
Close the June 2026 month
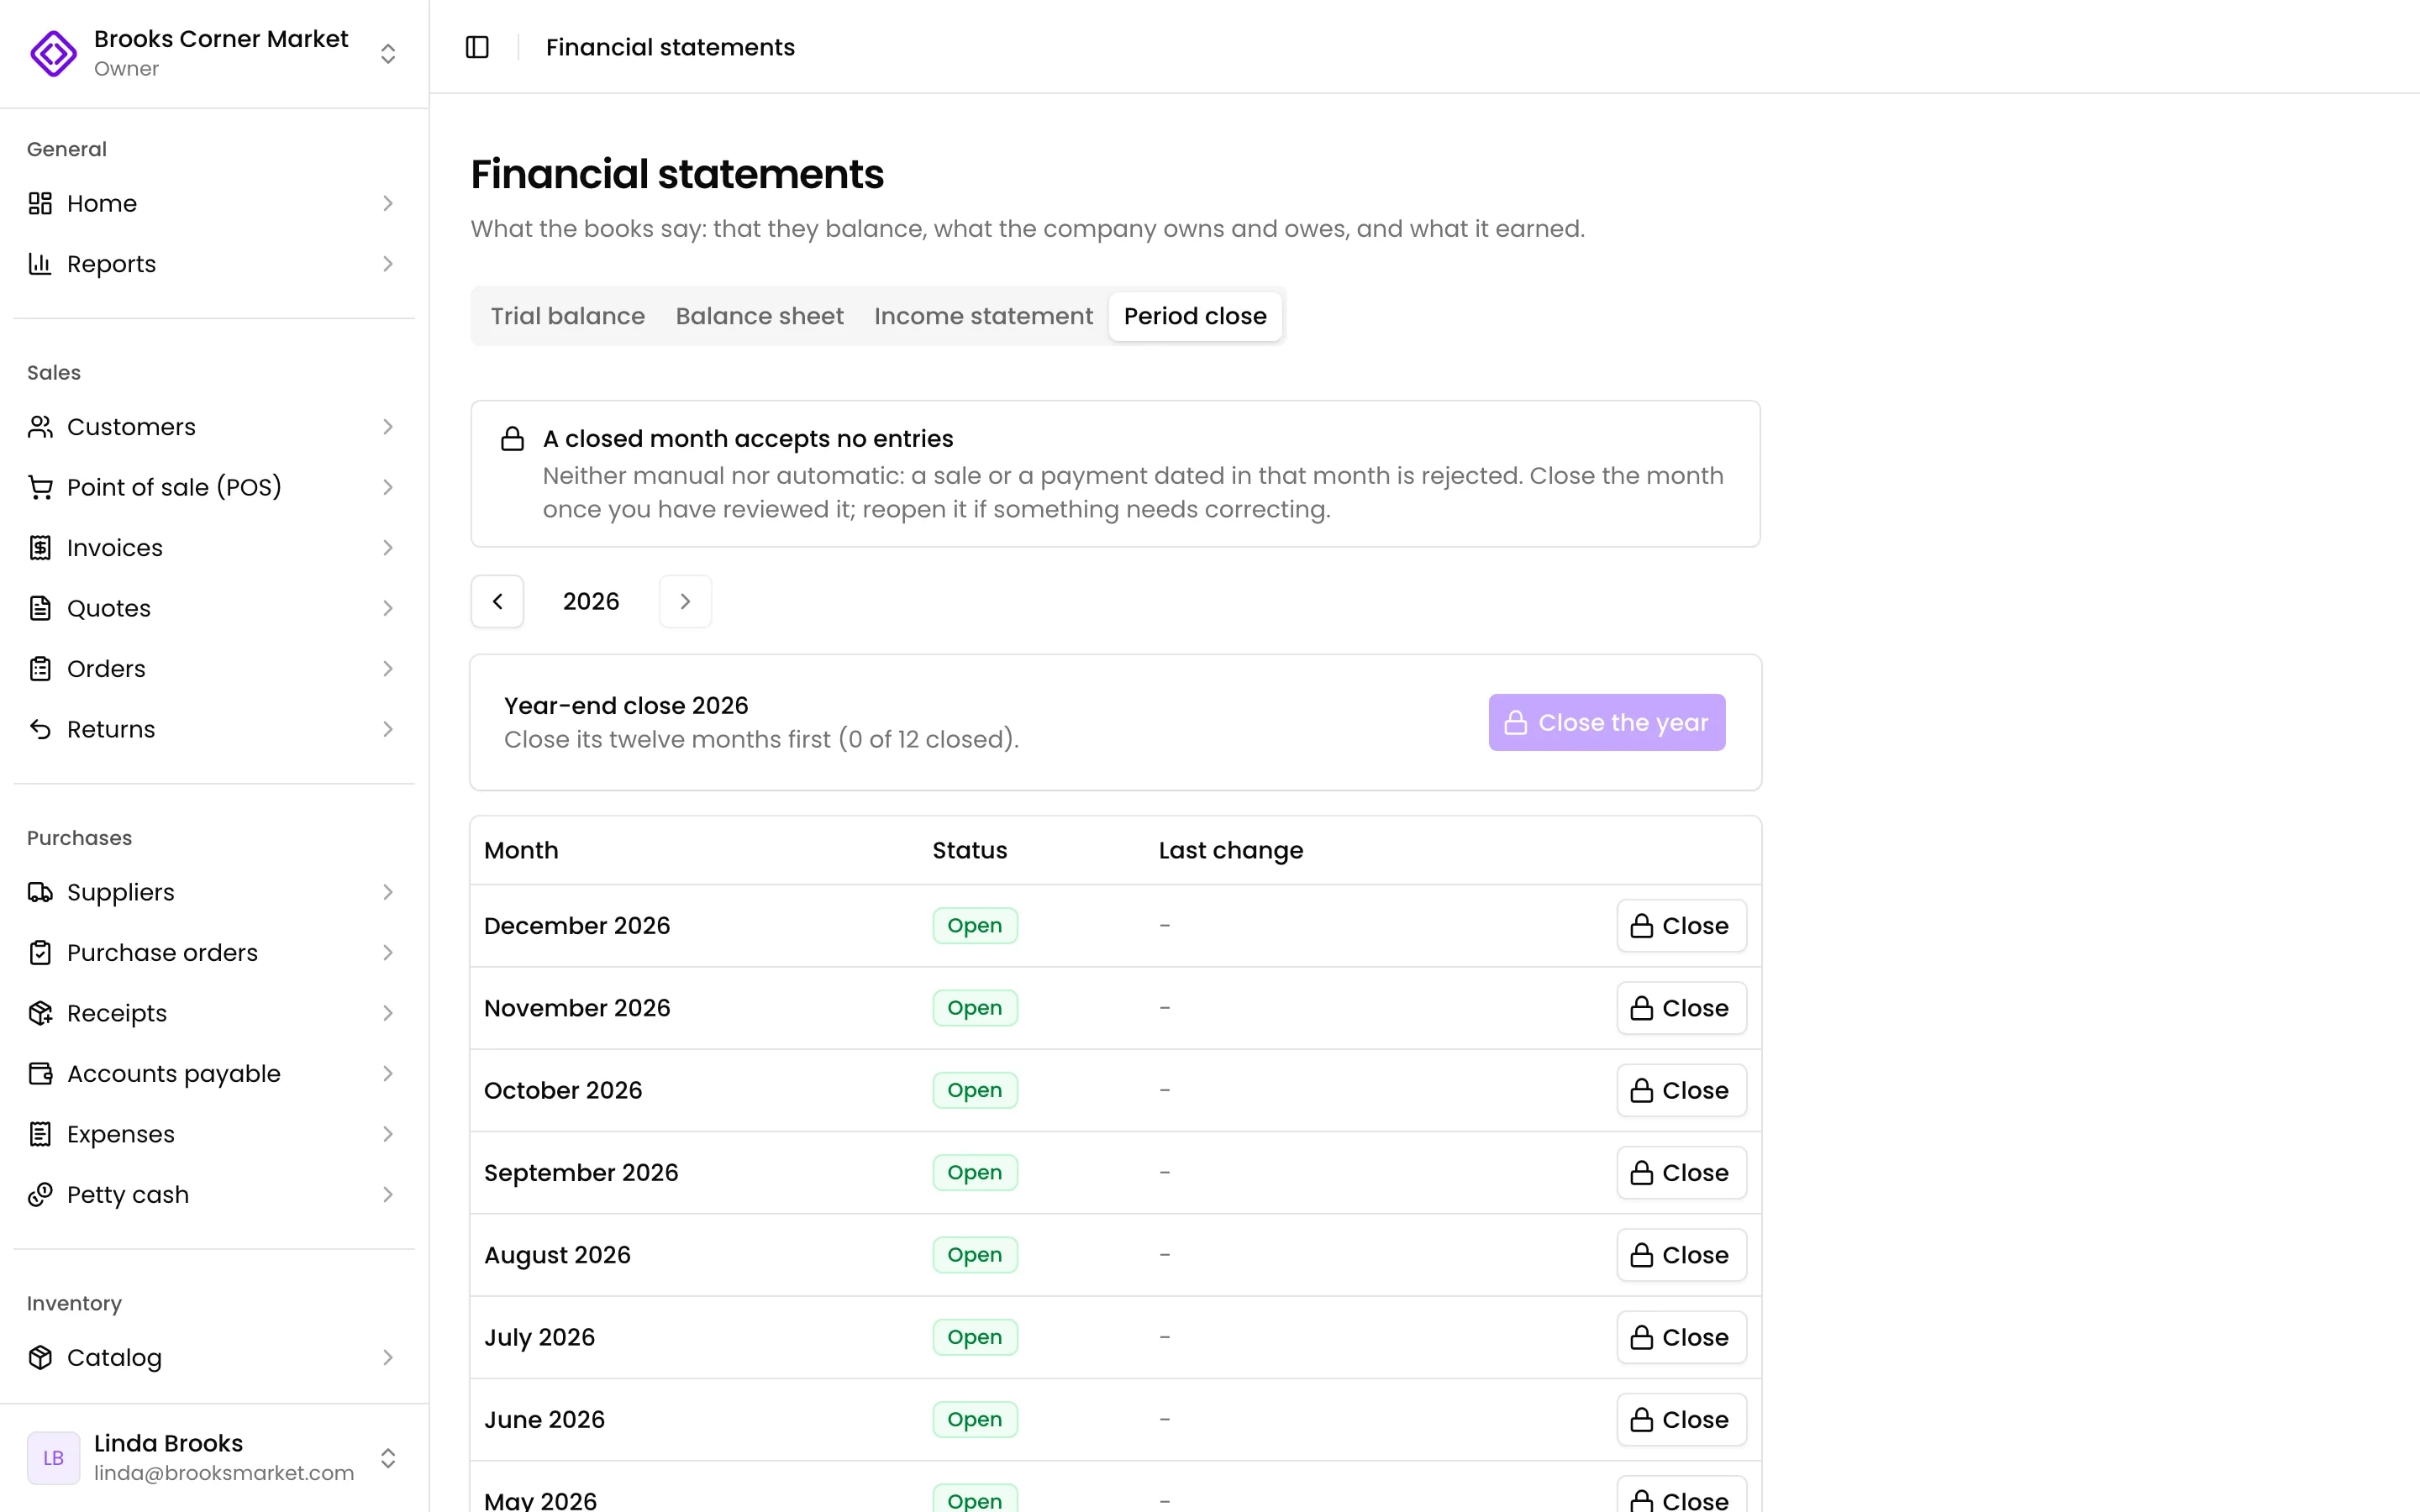tap(1681, 1419)
